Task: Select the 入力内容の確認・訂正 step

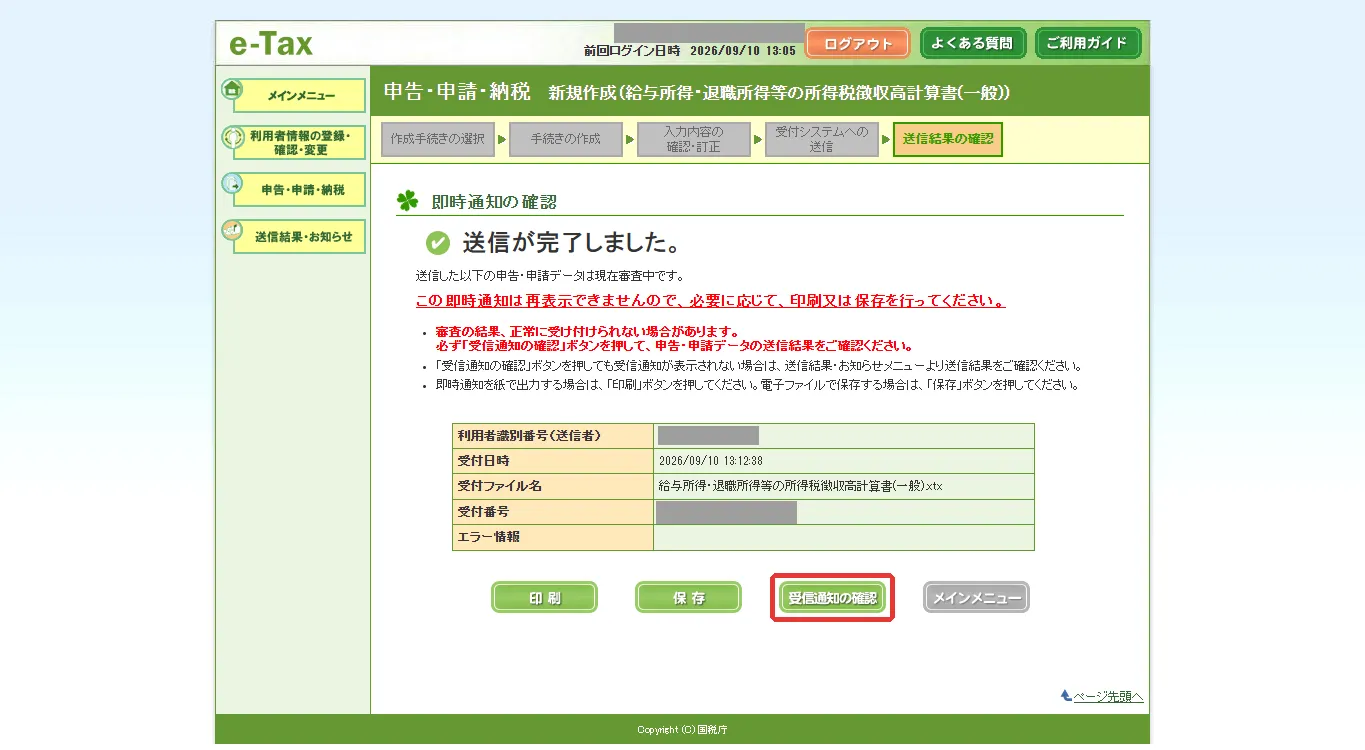Action: pos(693,140)
